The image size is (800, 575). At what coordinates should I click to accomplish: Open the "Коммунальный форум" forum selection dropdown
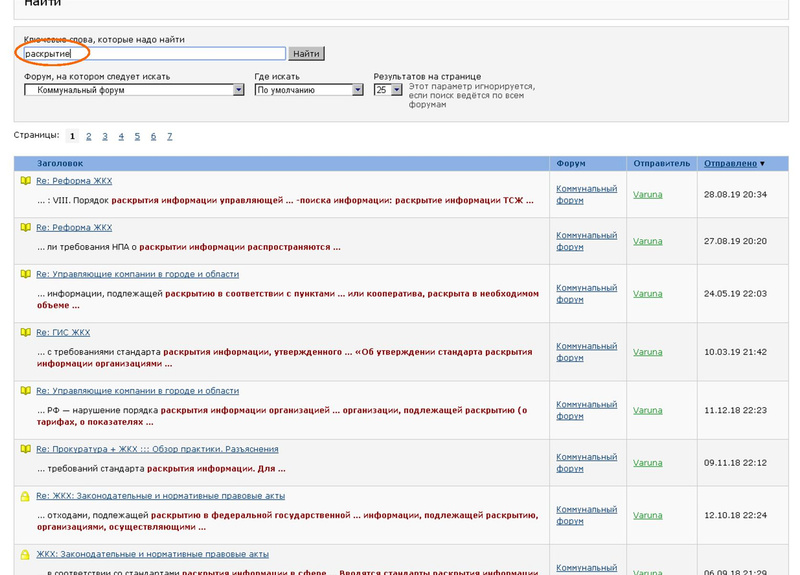click(238, 90)
